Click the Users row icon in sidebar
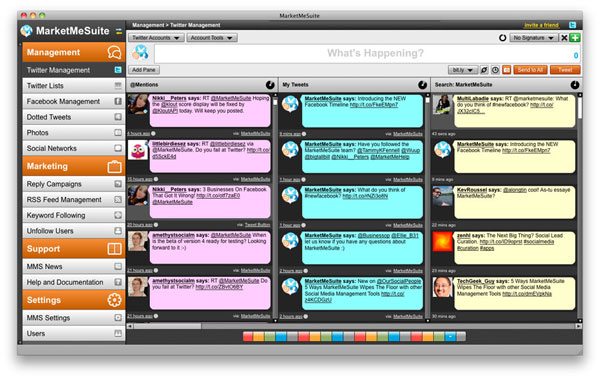Image resolution: width=600 pixels, height=379 pixels. click(118, 333)
